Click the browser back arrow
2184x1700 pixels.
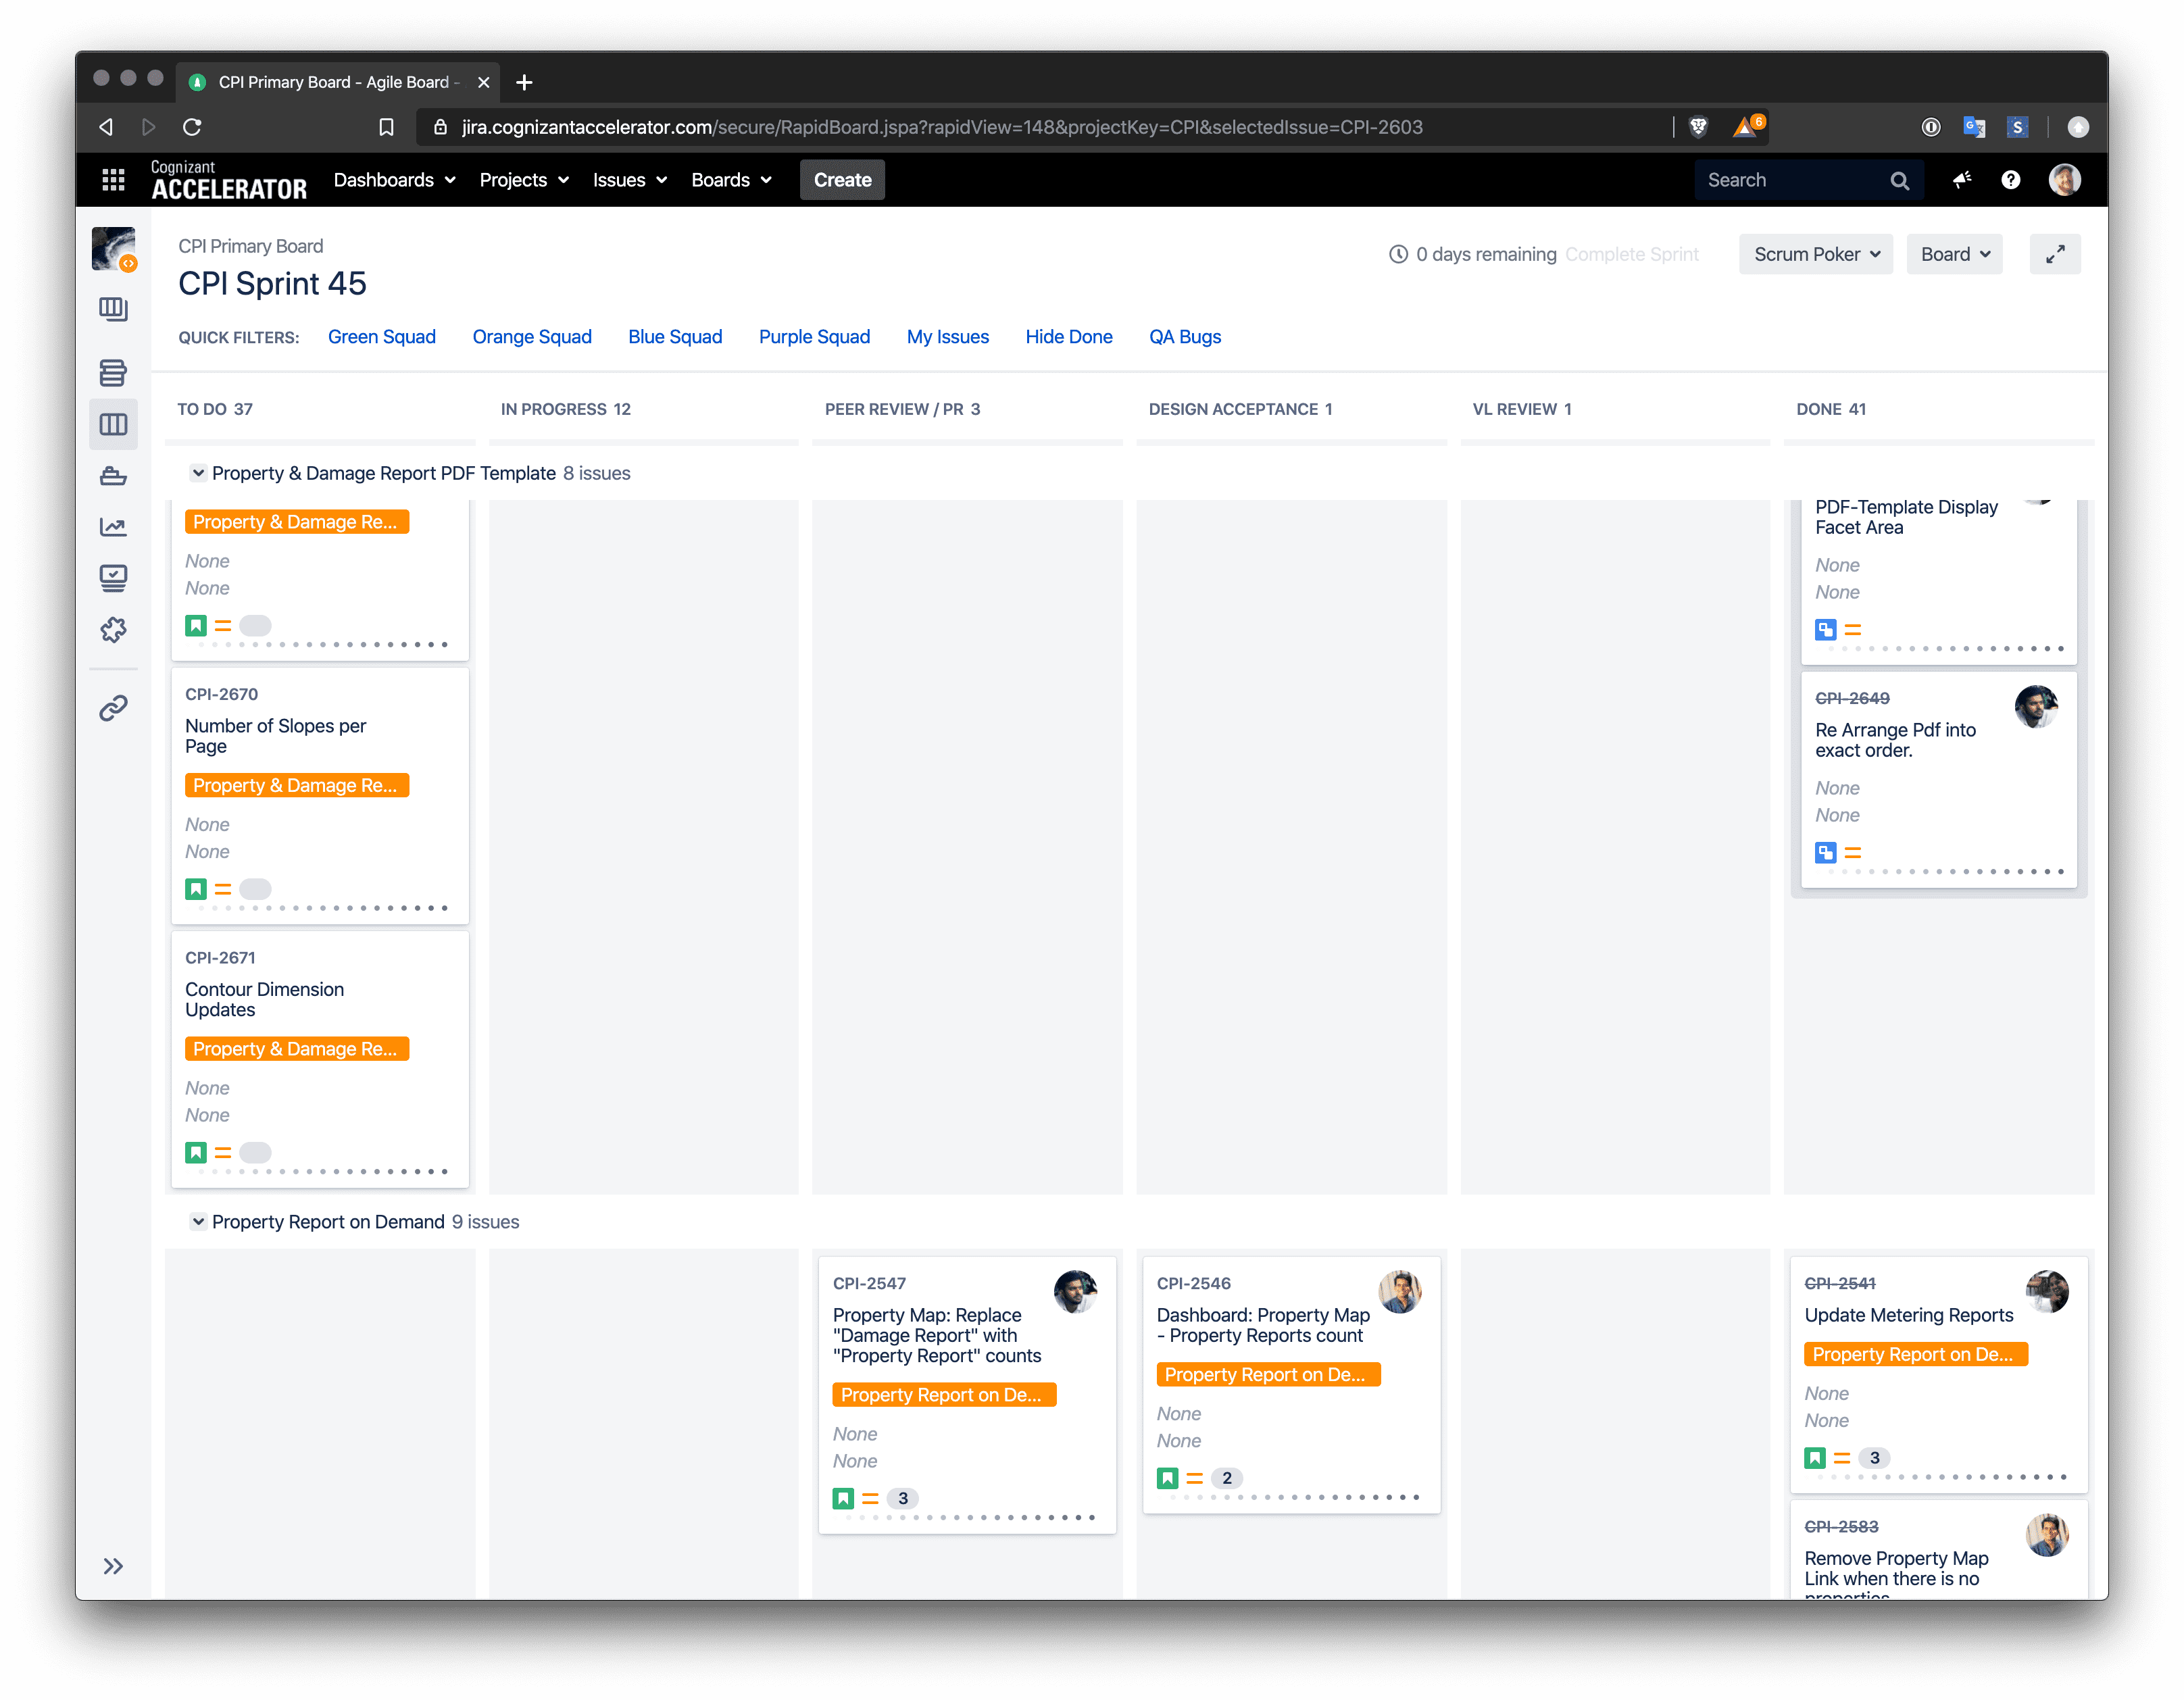click(106, 127)
